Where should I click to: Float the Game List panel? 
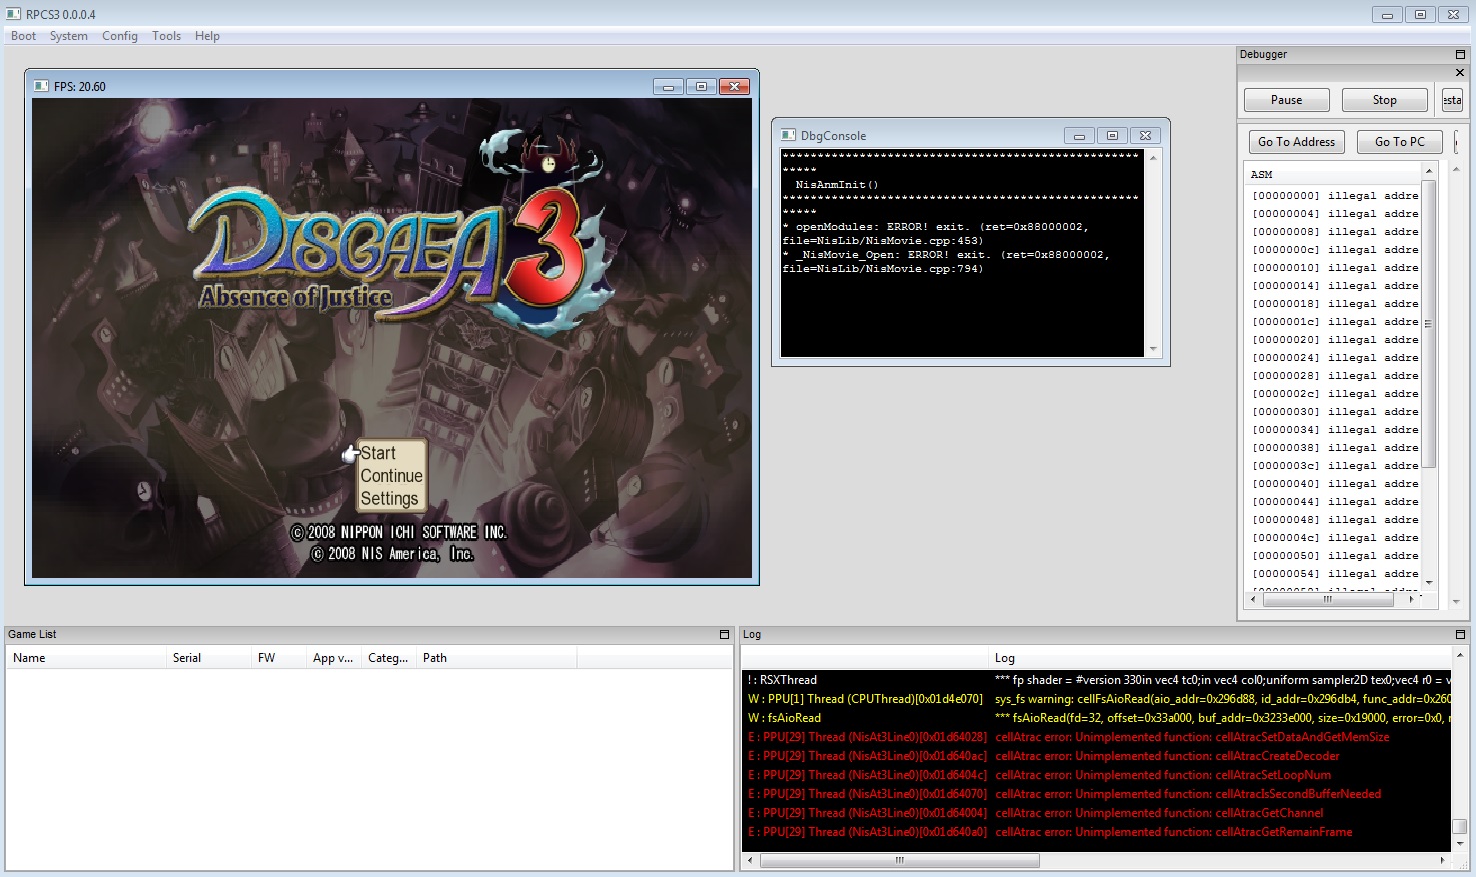(725, 635)
